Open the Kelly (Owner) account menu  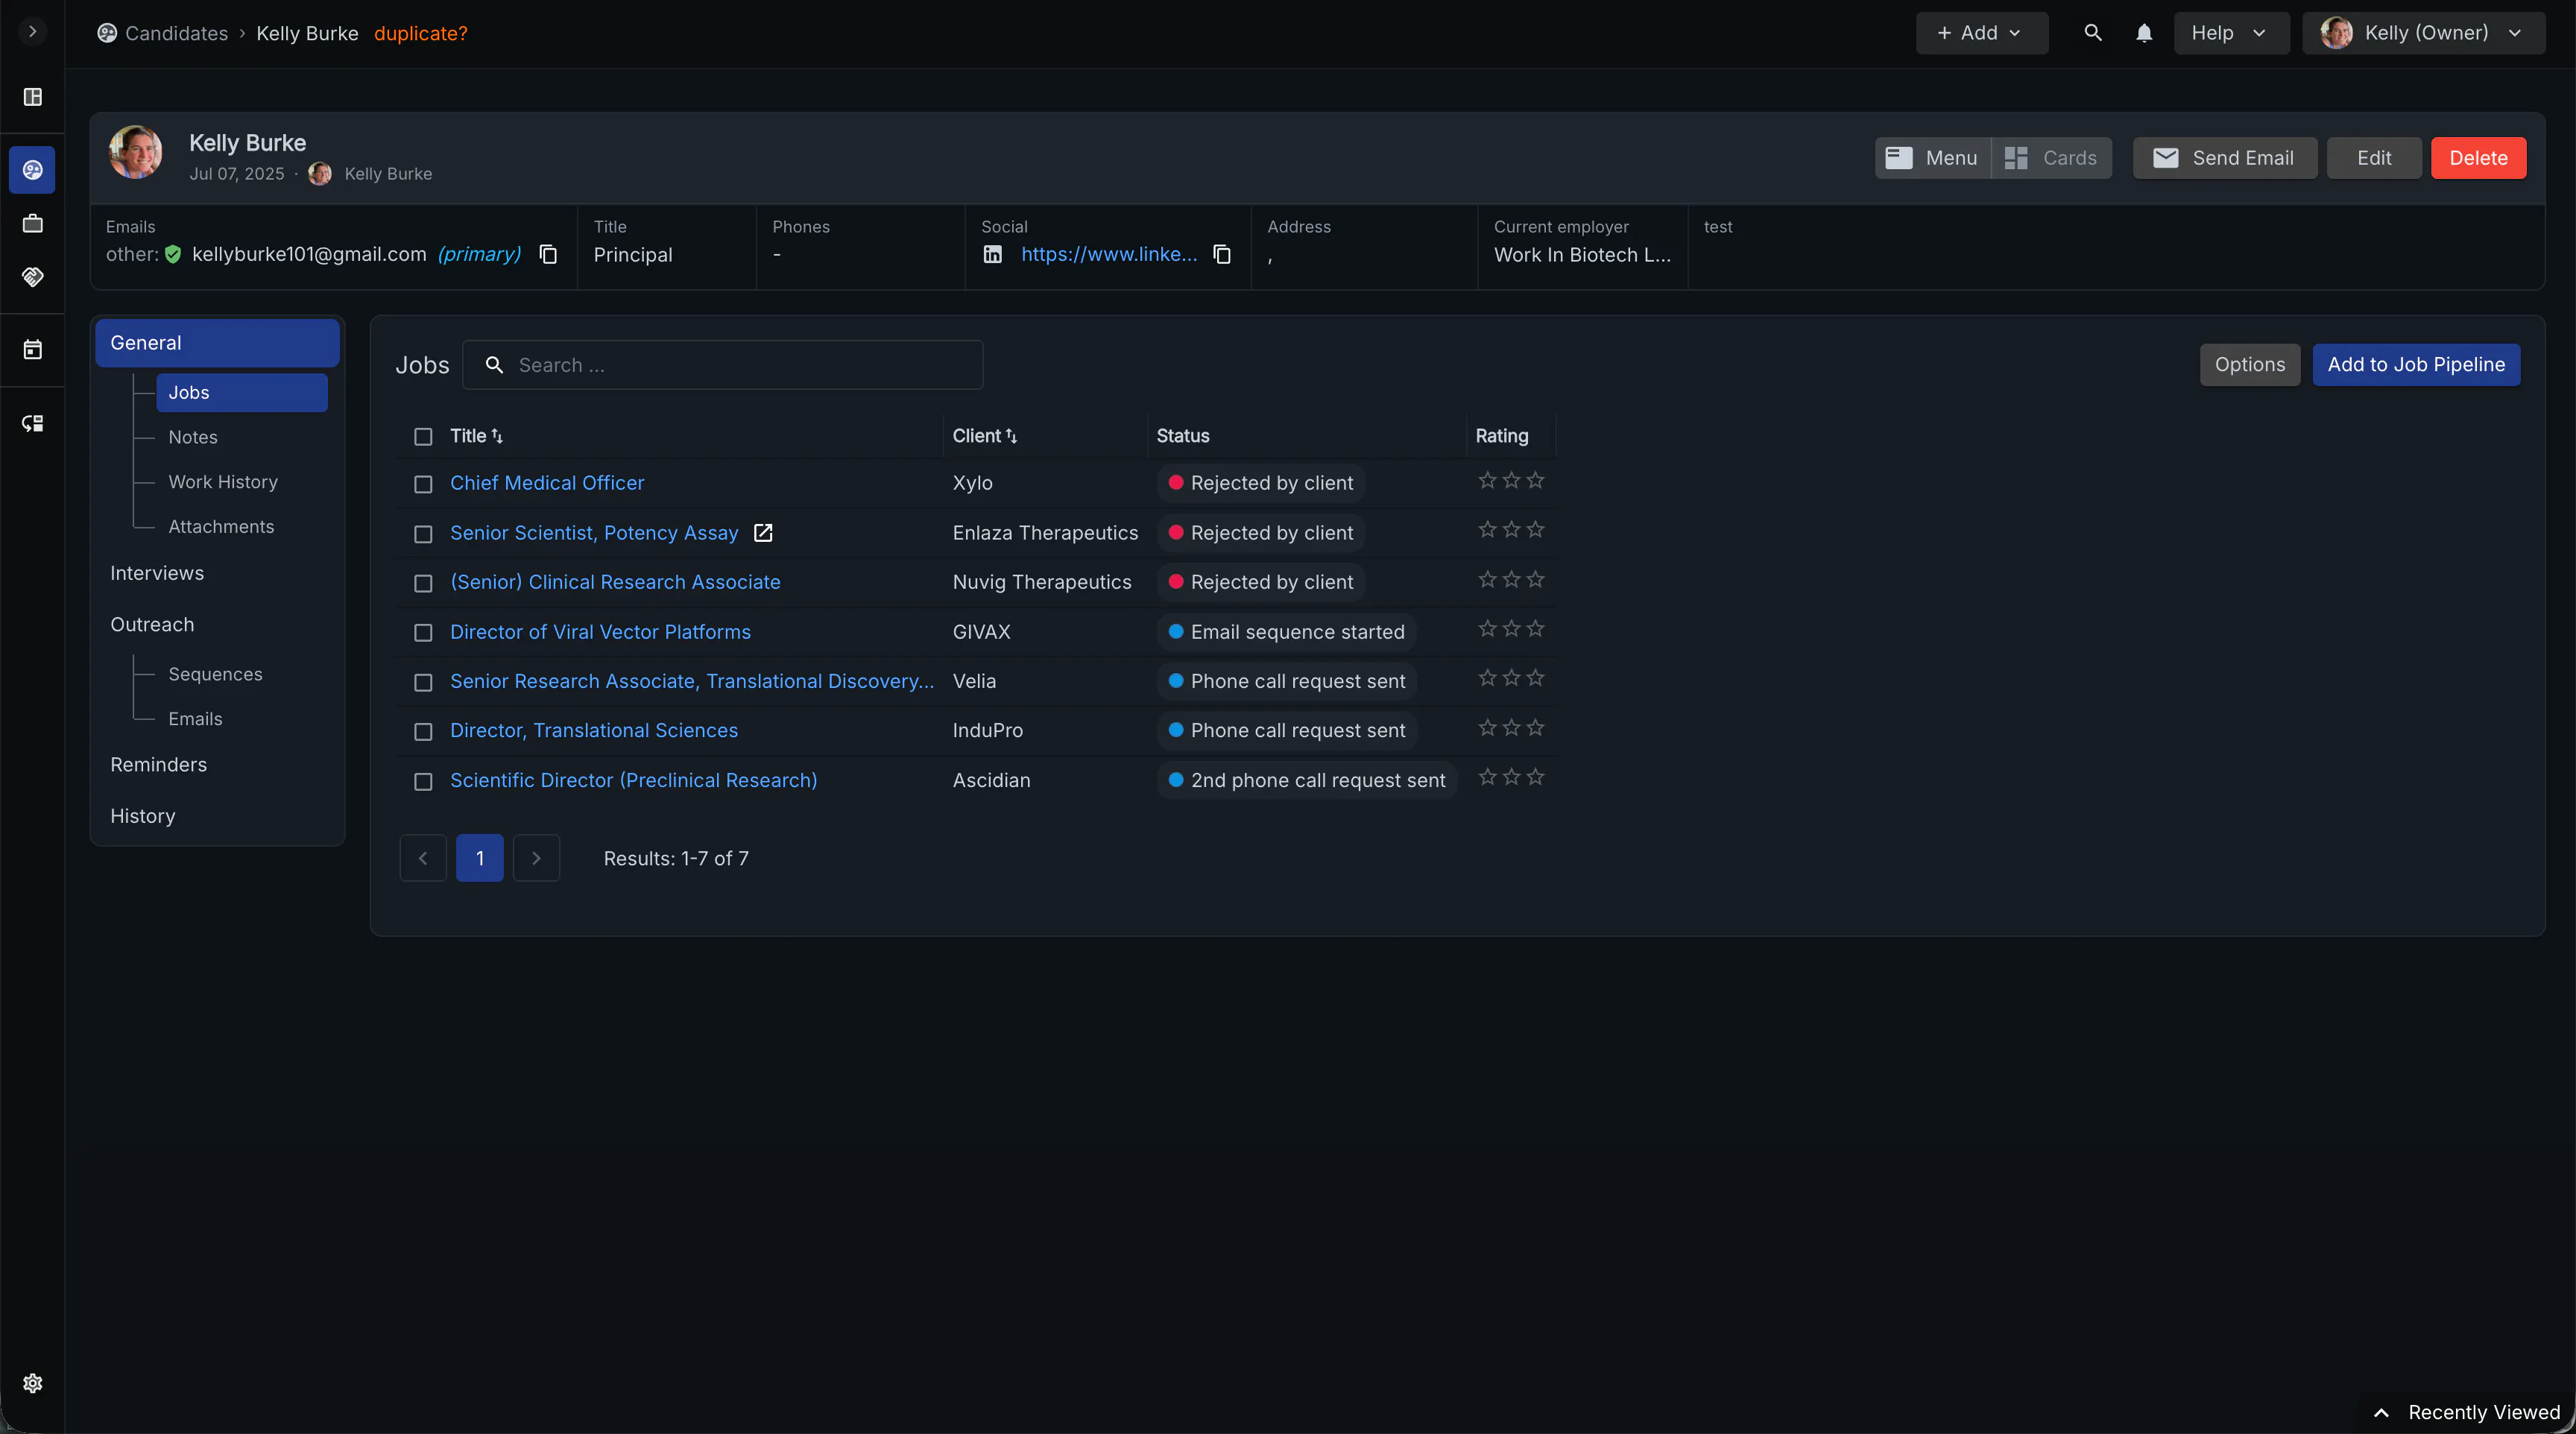(x=2423, y=33)
